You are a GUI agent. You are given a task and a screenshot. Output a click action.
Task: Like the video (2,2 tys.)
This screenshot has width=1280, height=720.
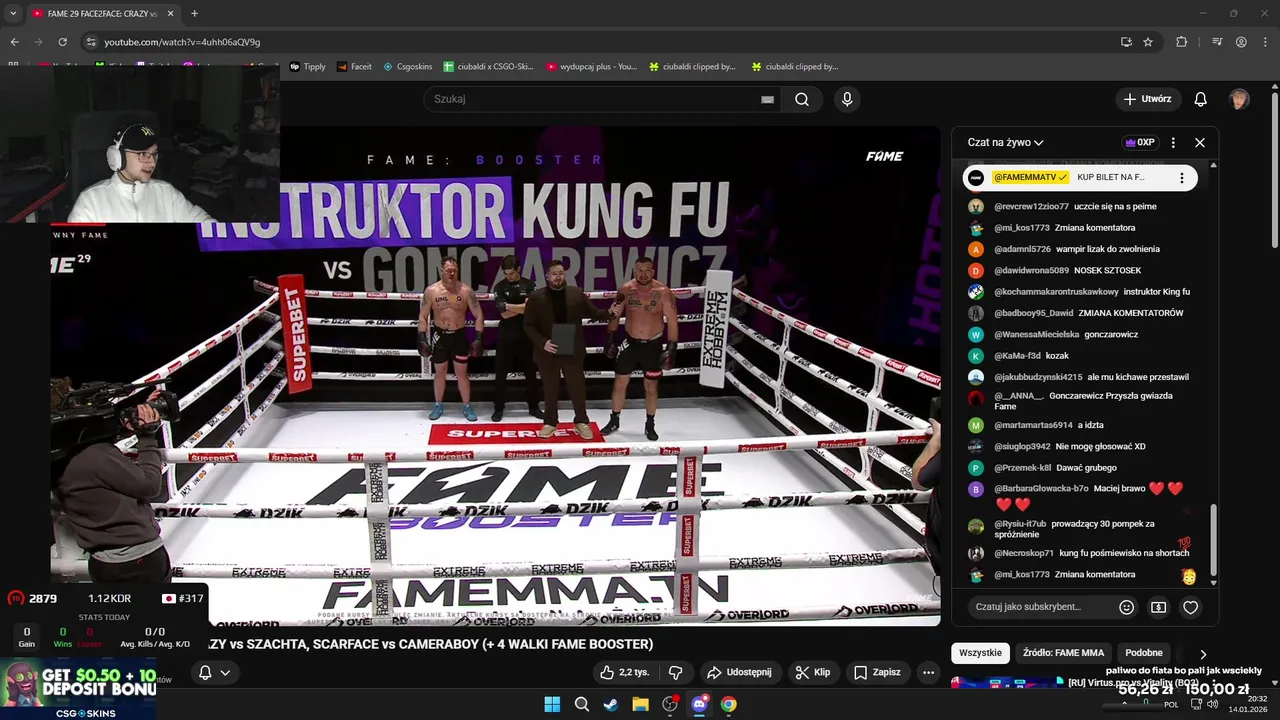coord(625,672)
